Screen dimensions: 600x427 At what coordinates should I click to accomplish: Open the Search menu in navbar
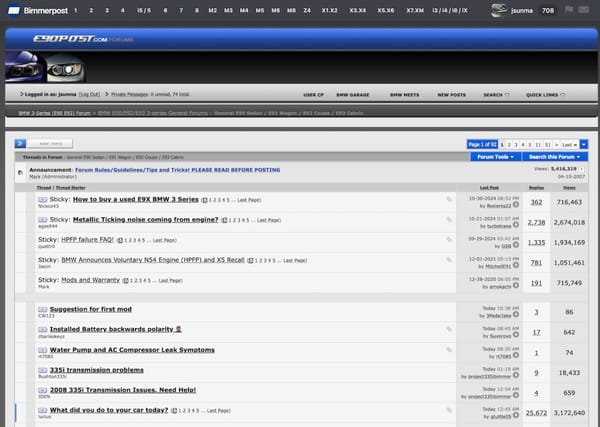(496, 95)
